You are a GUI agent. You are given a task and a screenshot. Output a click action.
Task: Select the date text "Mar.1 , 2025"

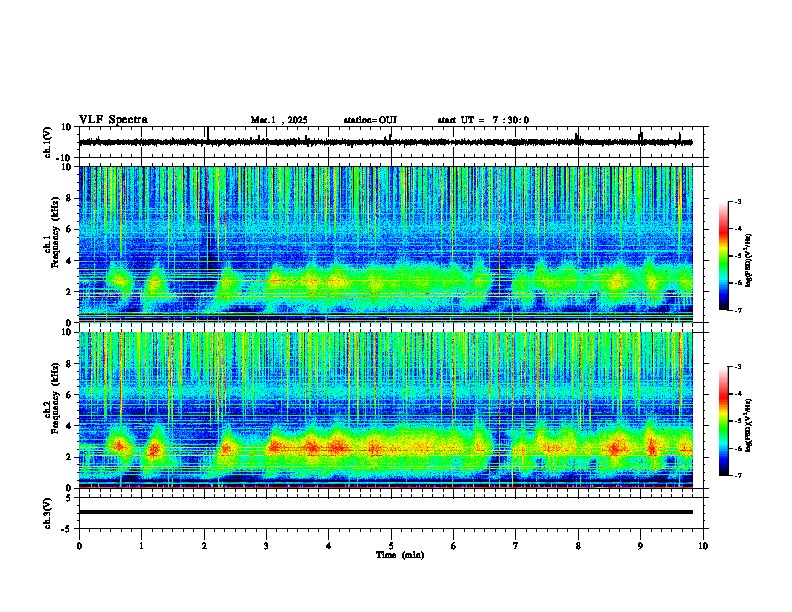(x=279, y=120)
